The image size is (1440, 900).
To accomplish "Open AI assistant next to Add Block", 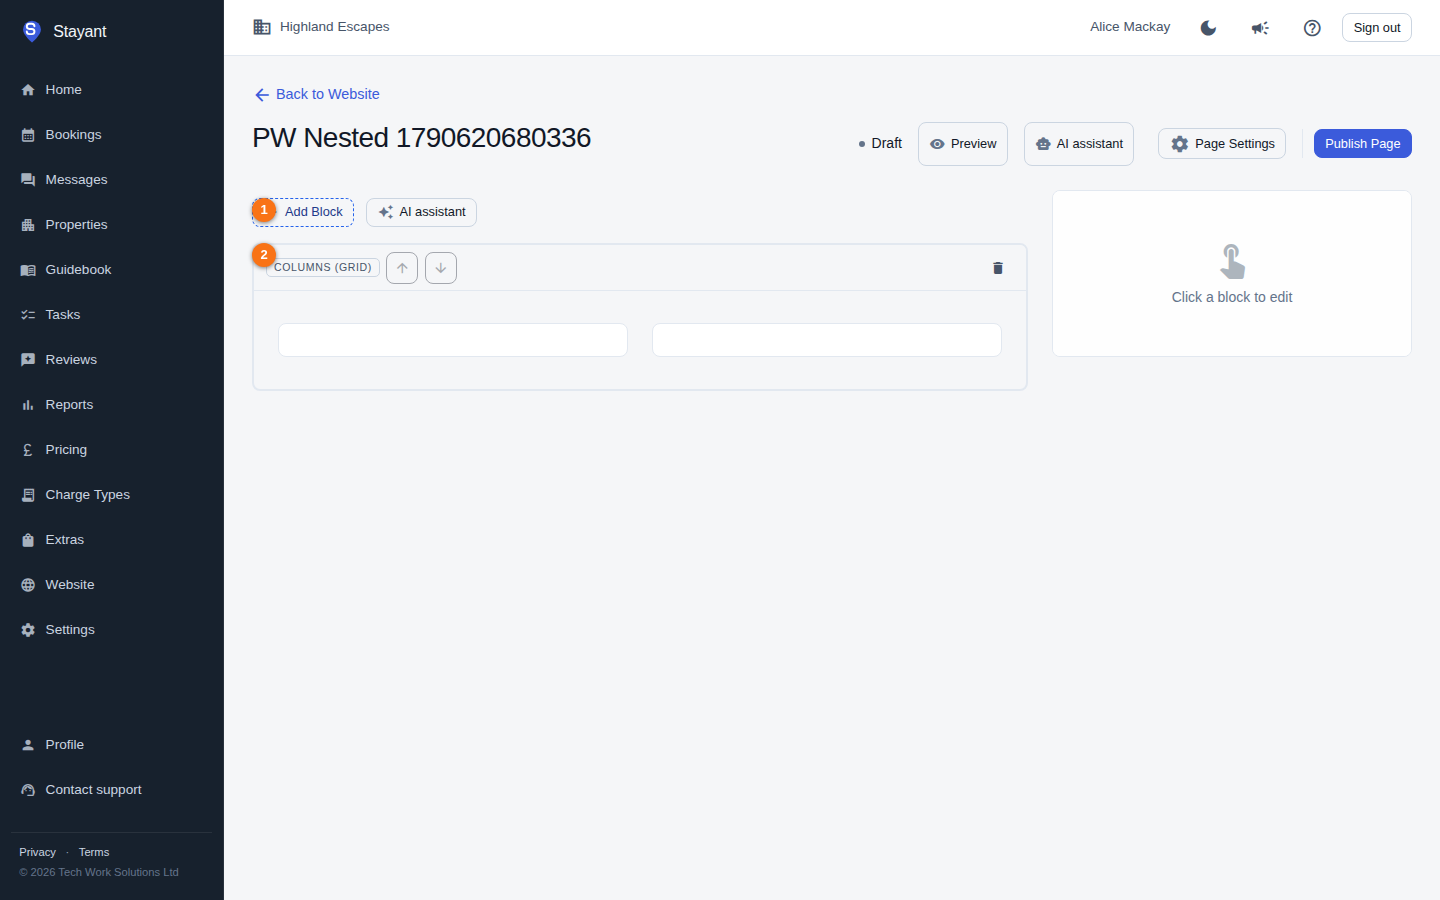I will coord(421,212).
